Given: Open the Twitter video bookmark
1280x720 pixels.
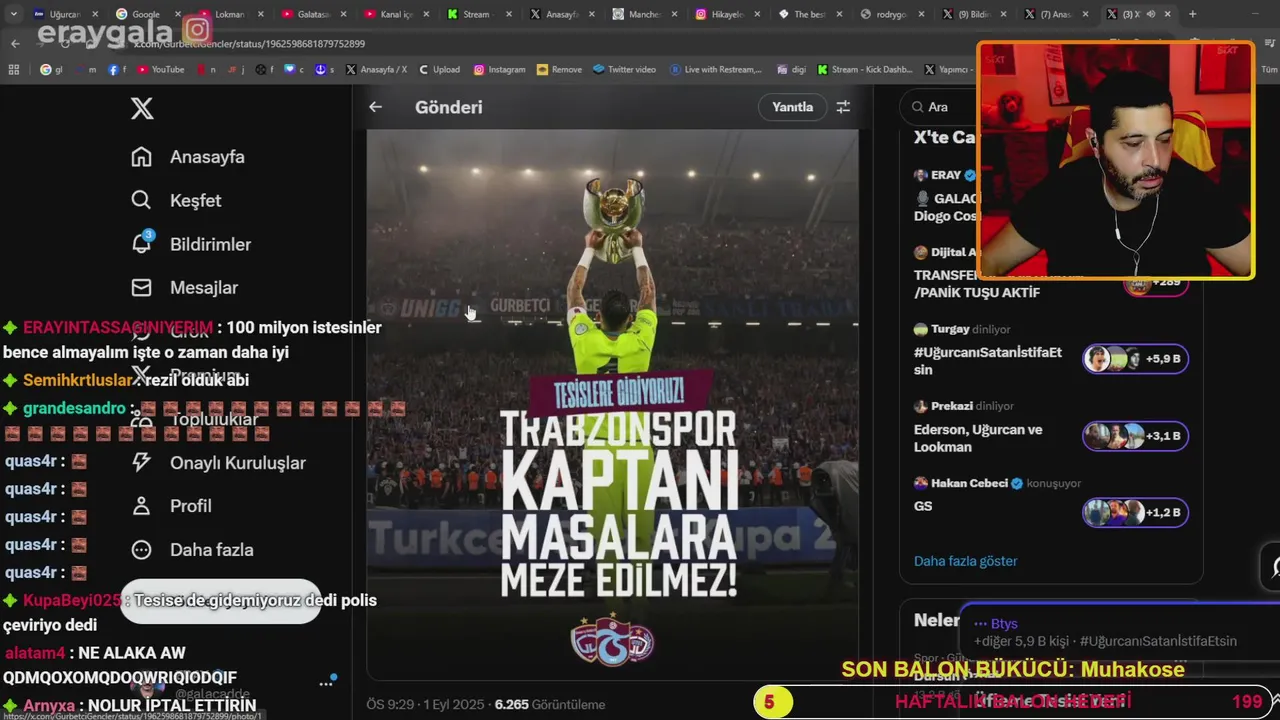Looking at the screenshot, I should pyautogui.click(x=624, y=69).
